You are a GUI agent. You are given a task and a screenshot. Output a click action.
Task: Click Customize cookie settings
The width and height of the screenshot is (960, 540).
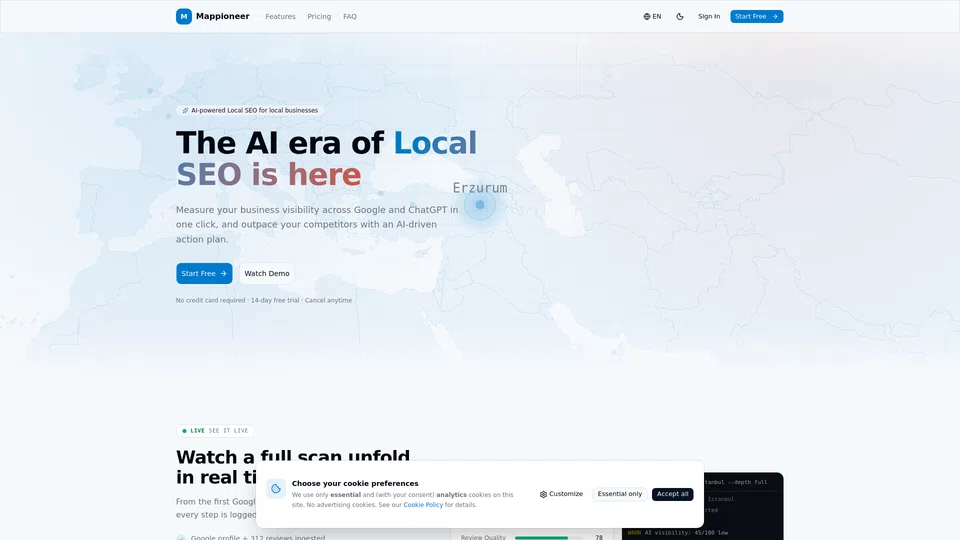[561, 494]
